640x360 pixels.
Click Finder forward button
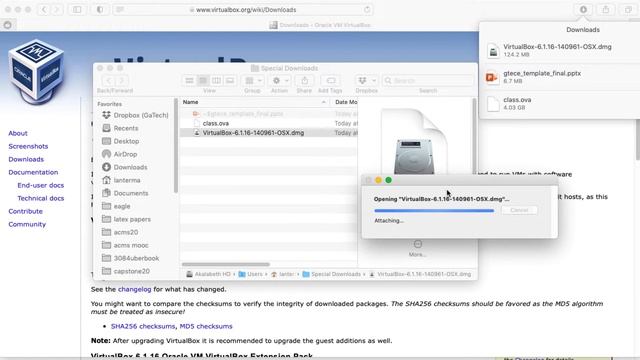click(x=122, y=80)
